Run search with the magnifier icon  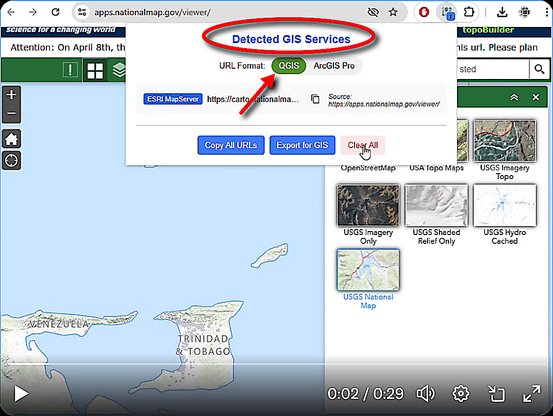539,69
